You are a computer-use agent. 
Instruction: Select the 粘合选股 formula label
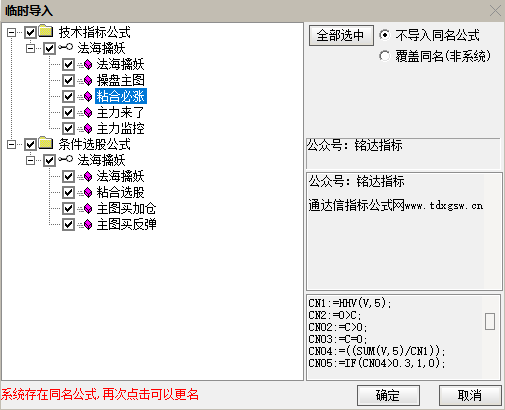point(121,192)
